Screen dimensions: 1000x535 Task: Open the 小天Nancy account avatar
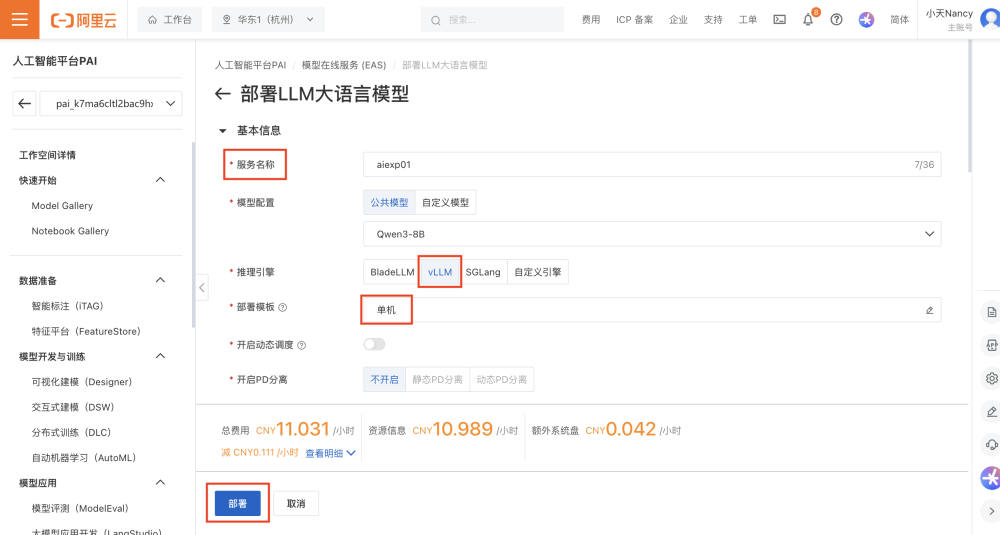point(990,19)
